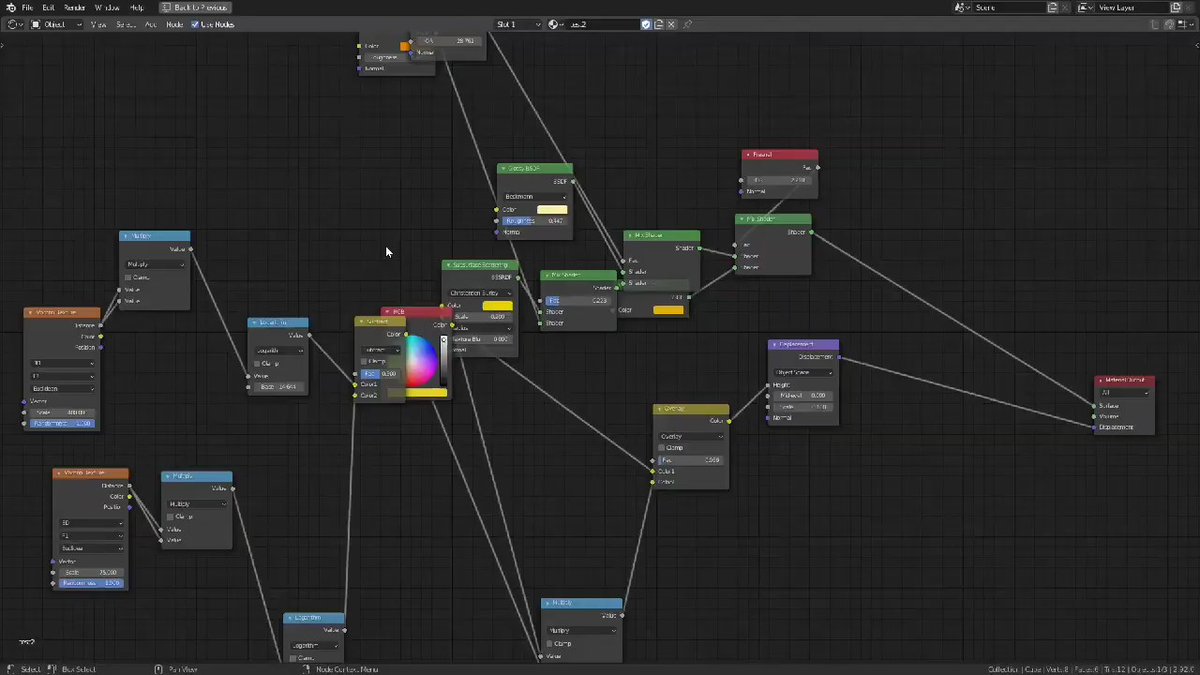Enable Clamp on the Overlay node
This screenshot has height=675, width=1200.
tap(662, 448)
